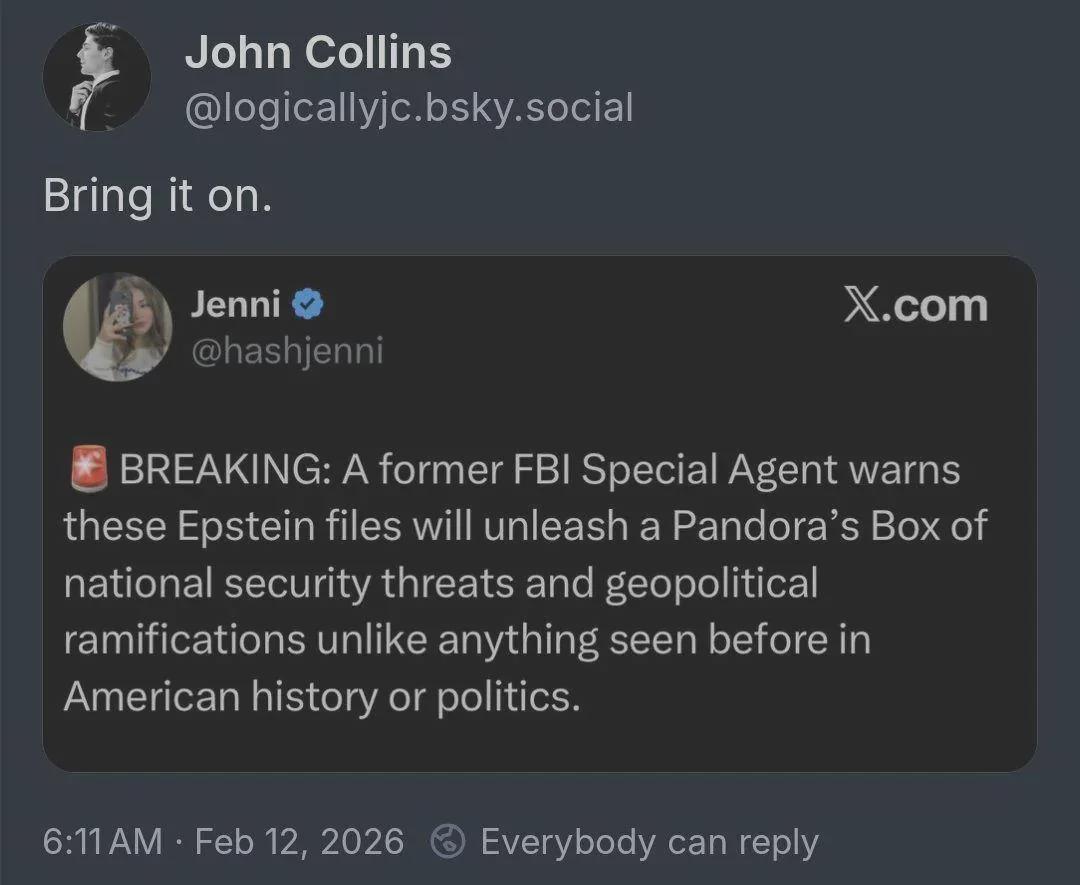Click the "Feb 12, 2026" post date
The height and width of the screenshot is (885, 1080).
click(x=299, y=842)
